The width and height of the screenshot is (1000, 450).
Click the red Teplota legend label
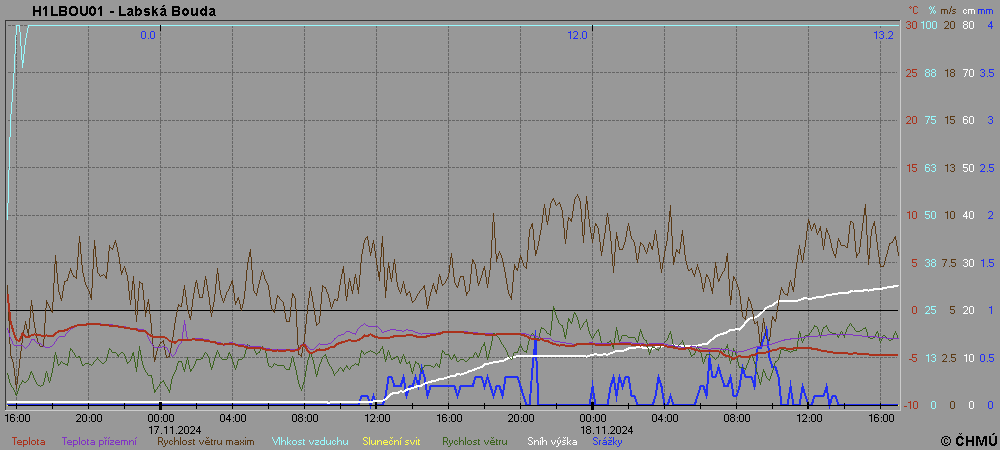[x=28, y=441]
